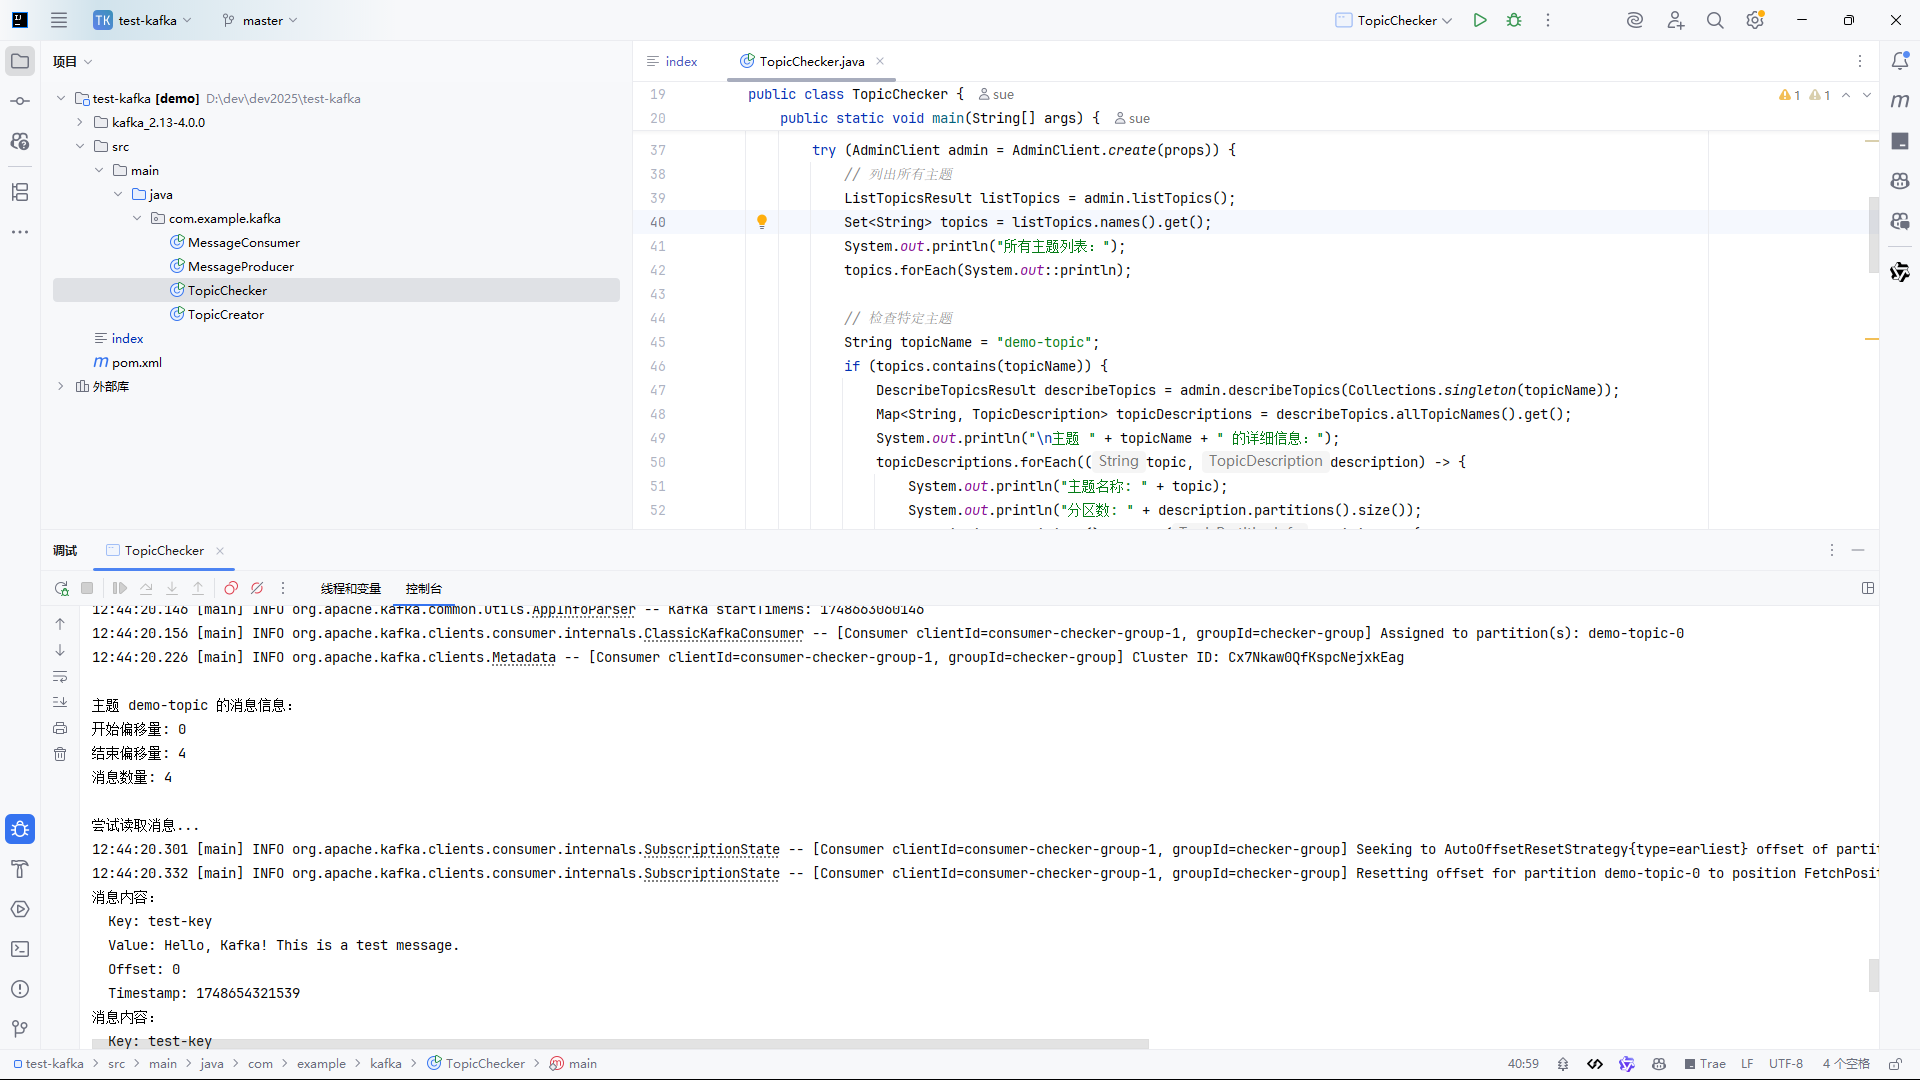Click UTF-8 encoding in status bar

coord(1786,1064)
